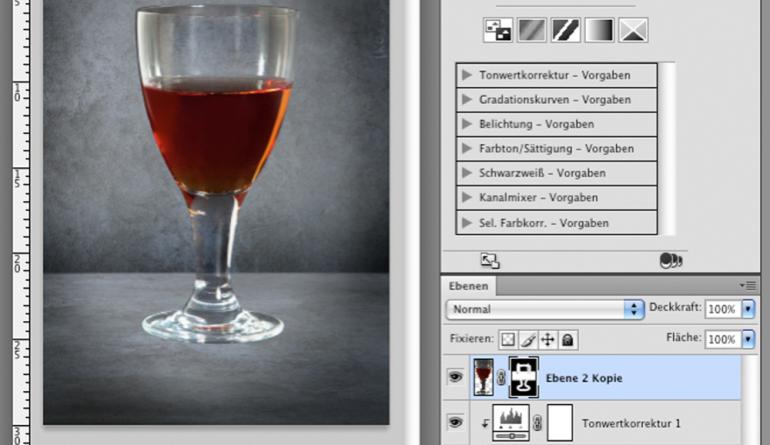Add a Posterize adjustment layer
Viewport: 770px width, 445px height.
[532, 30]
